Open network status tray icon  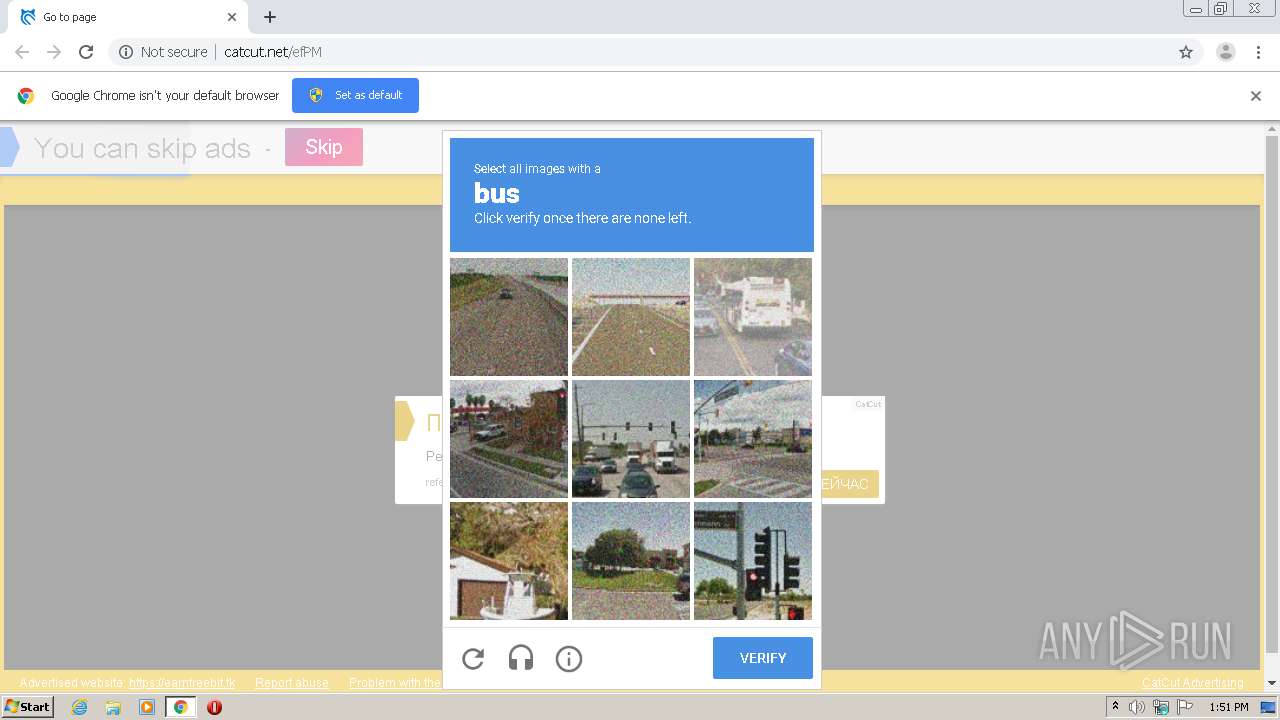tap(1161, 707)
